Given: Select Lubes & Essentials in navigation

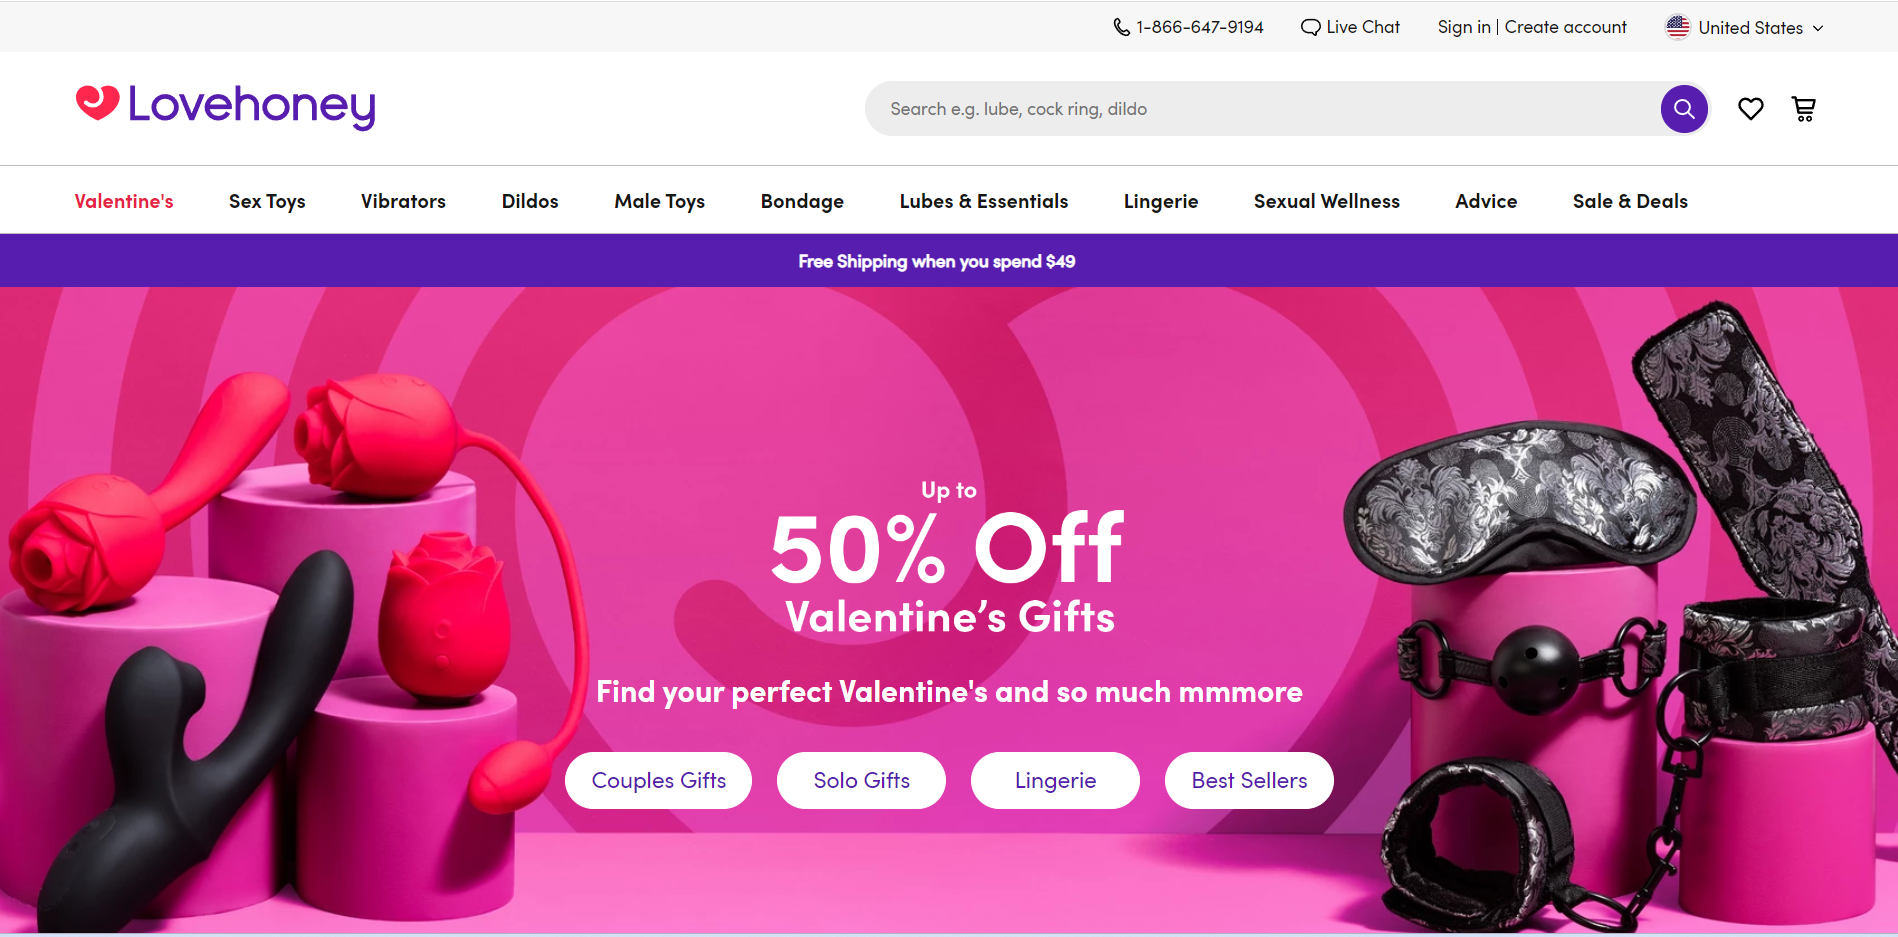Looking at the screenshot, I should tap(984, 201).
